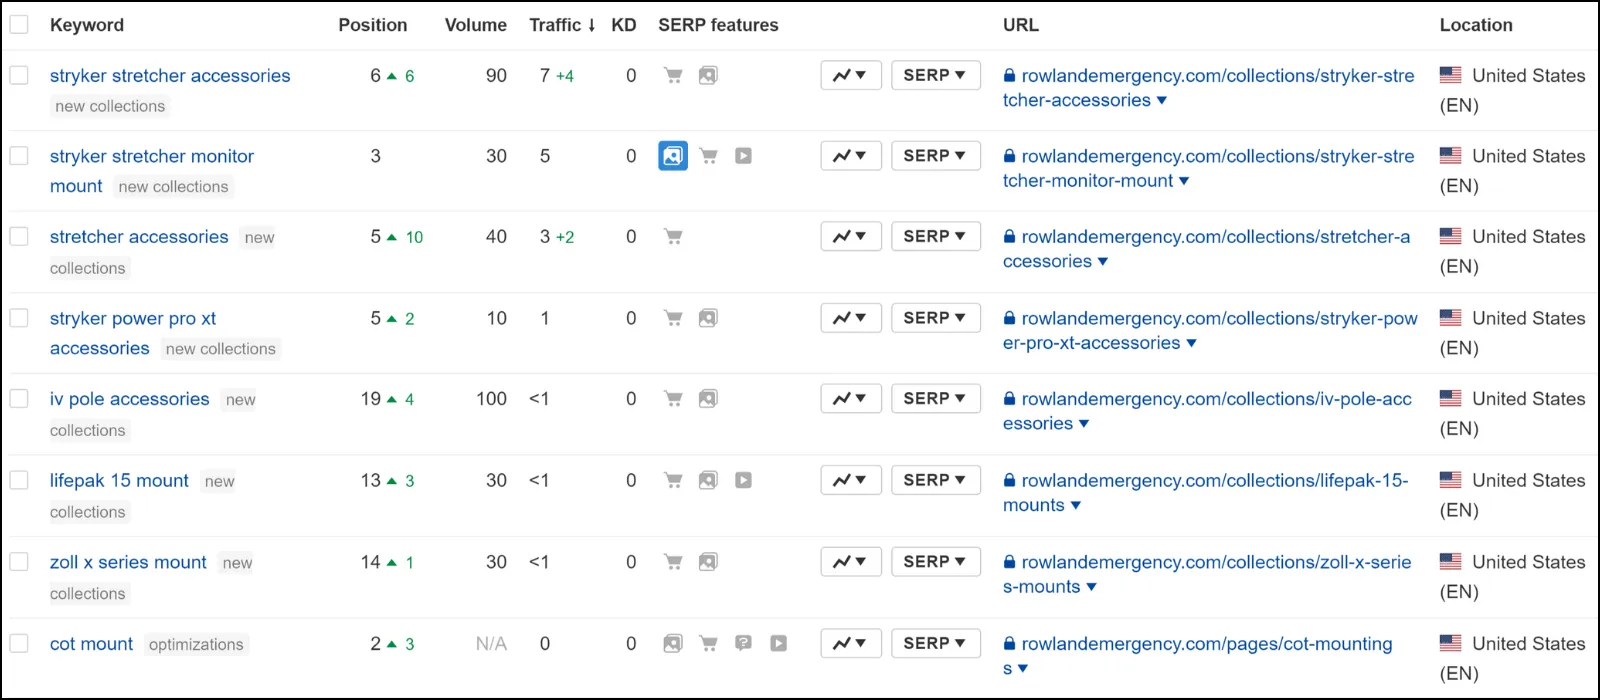Expand URL arrow for stryker-stretcher-accessories collection
This screenshot has height=700, width=1600.
(x=1162, y=101)
